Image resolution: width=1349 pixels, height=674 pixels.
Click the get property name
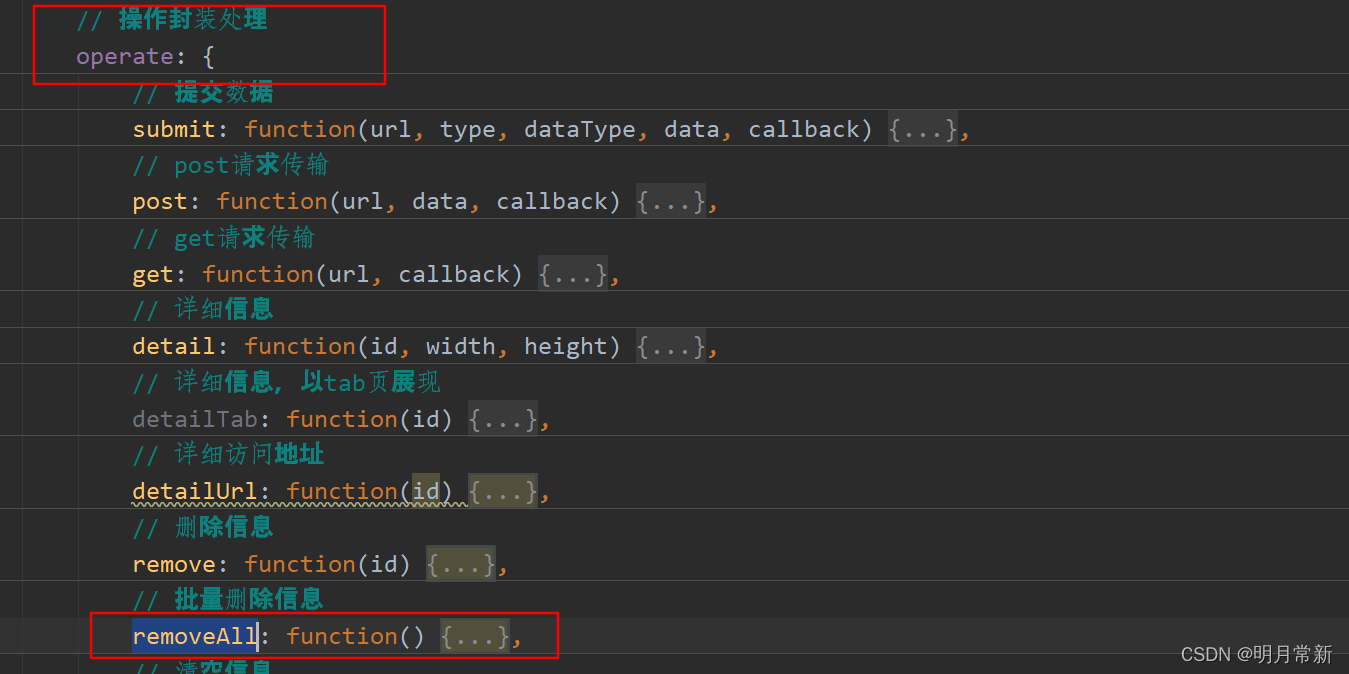(x=153, y=275)
